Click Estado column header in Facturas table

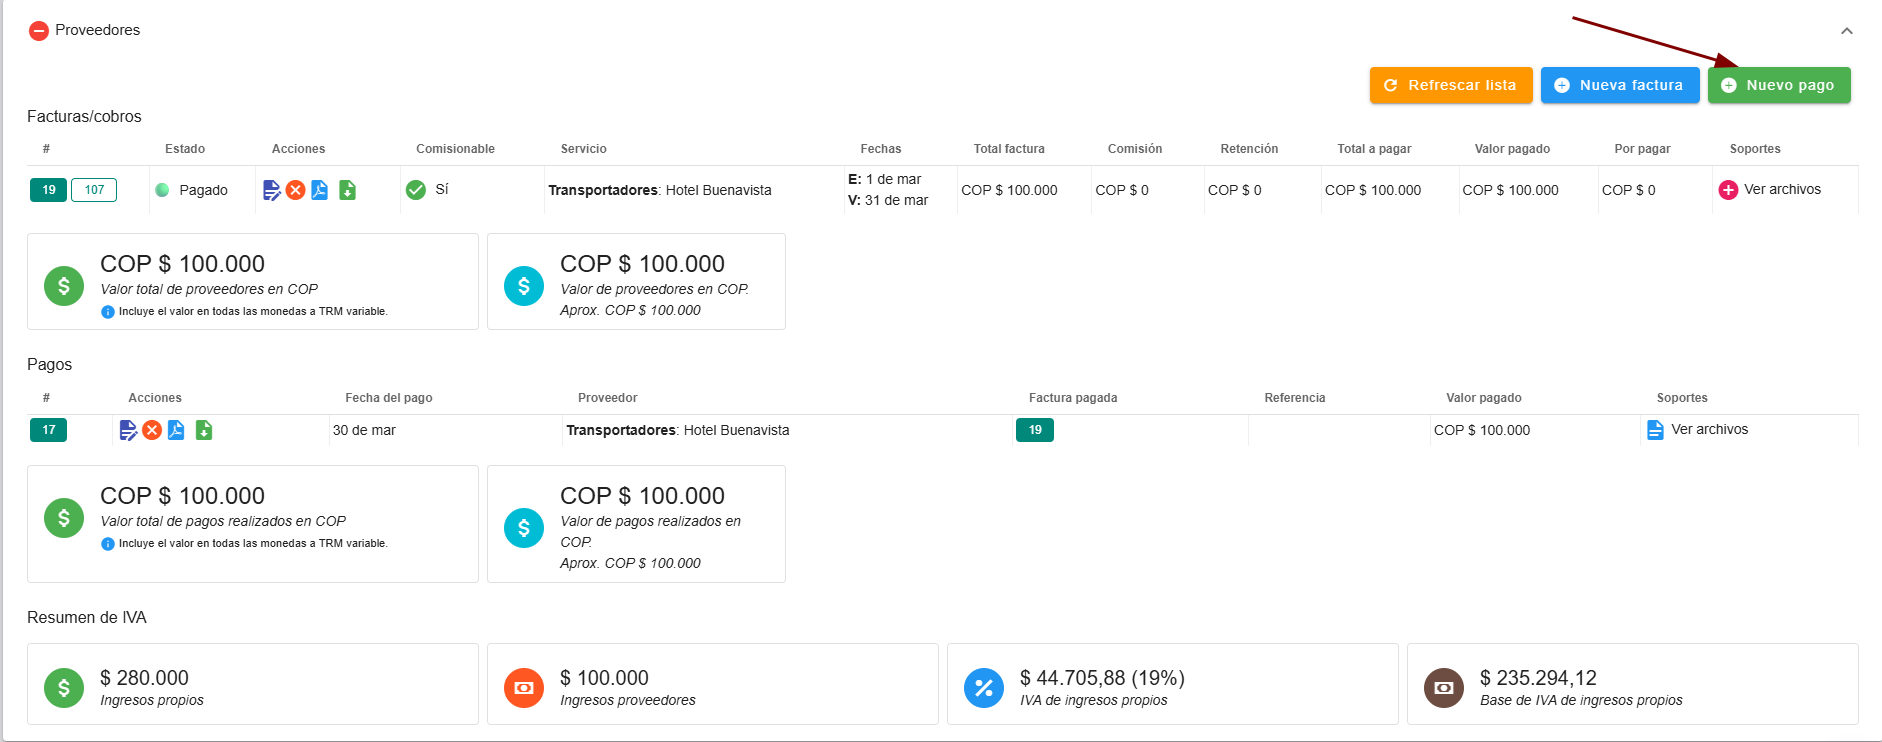coord(185,149)
